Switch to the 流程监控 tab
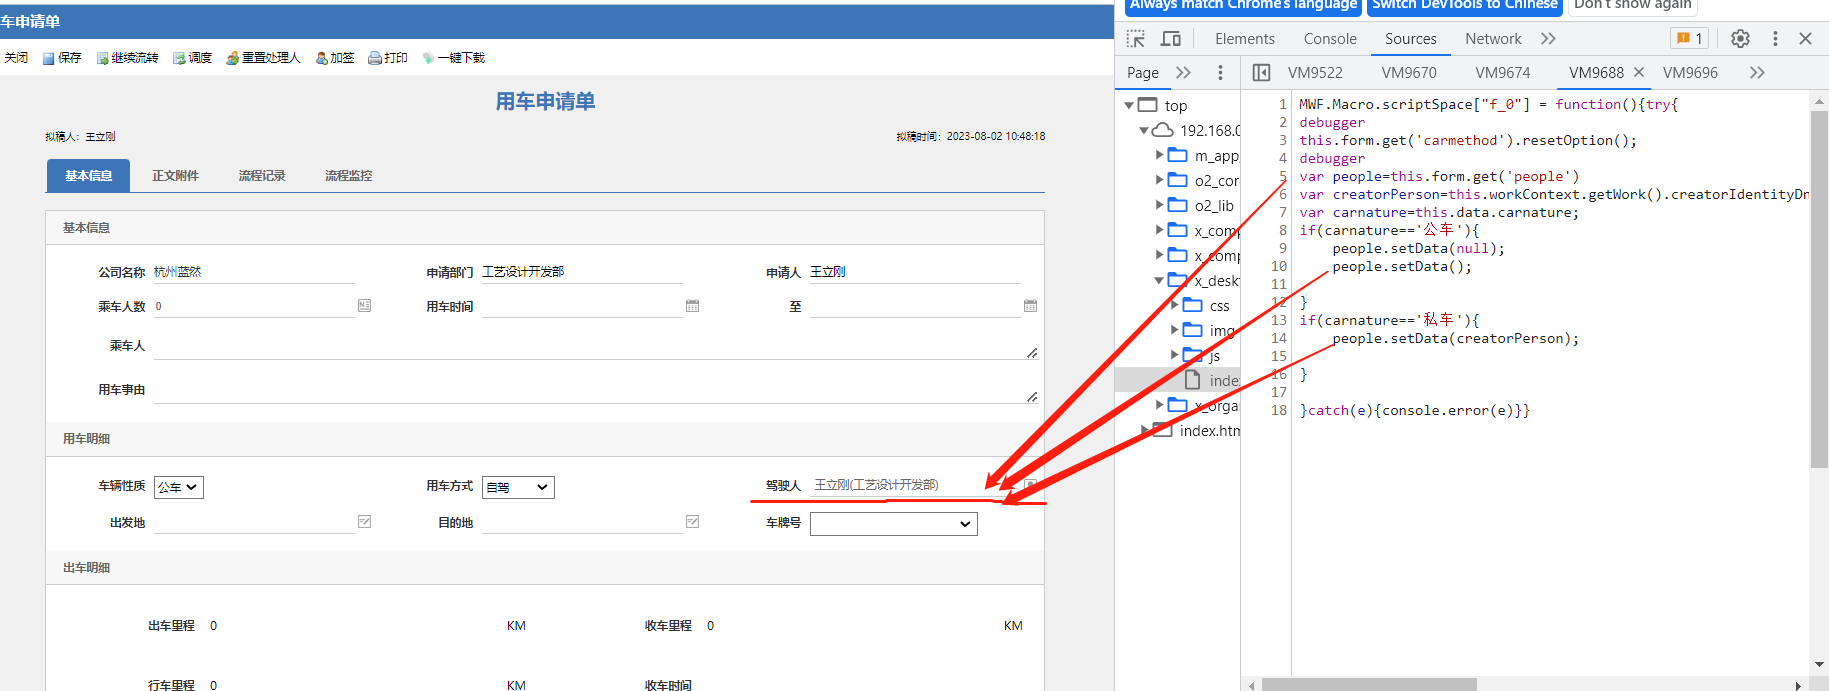This screenshot has height=691, width=1829. [348, 175]
